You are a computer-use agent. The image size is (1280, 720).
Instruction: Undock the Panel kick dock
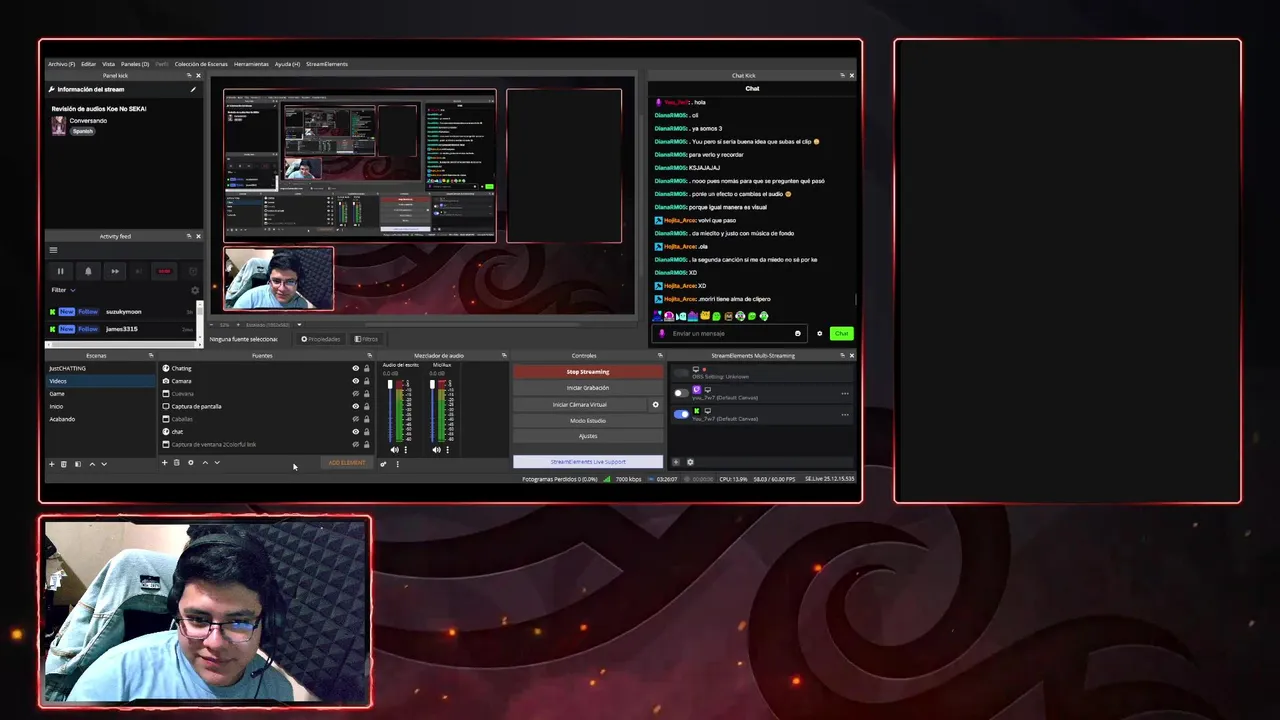(188, 75)
